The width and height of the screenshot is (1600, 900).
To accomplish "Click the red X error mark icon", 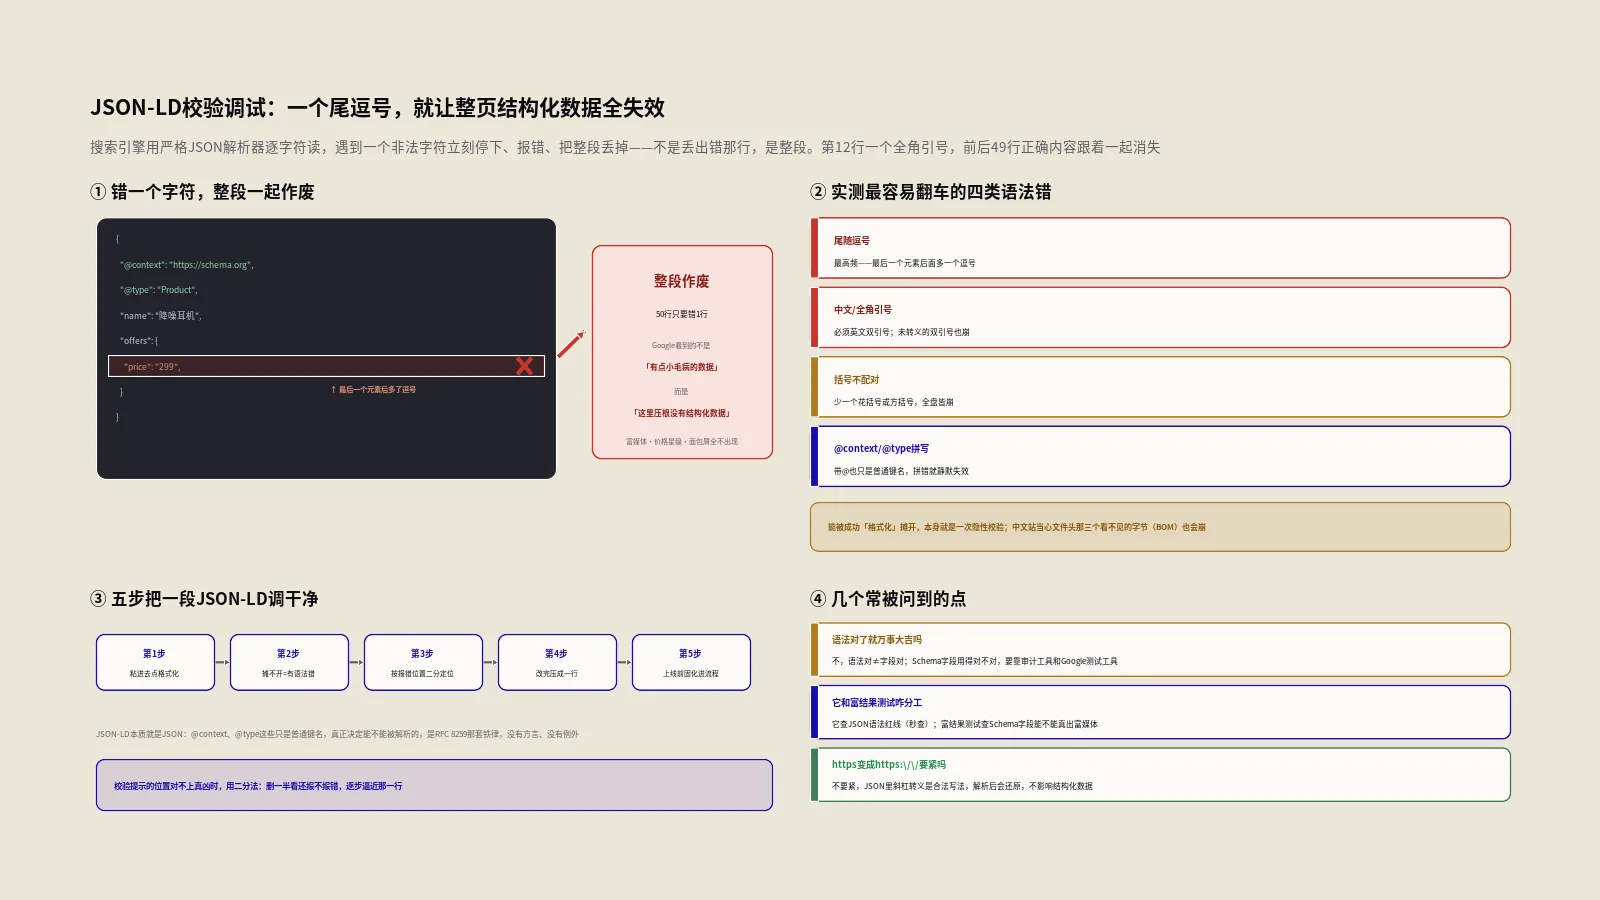I will [x=524, y=366].
